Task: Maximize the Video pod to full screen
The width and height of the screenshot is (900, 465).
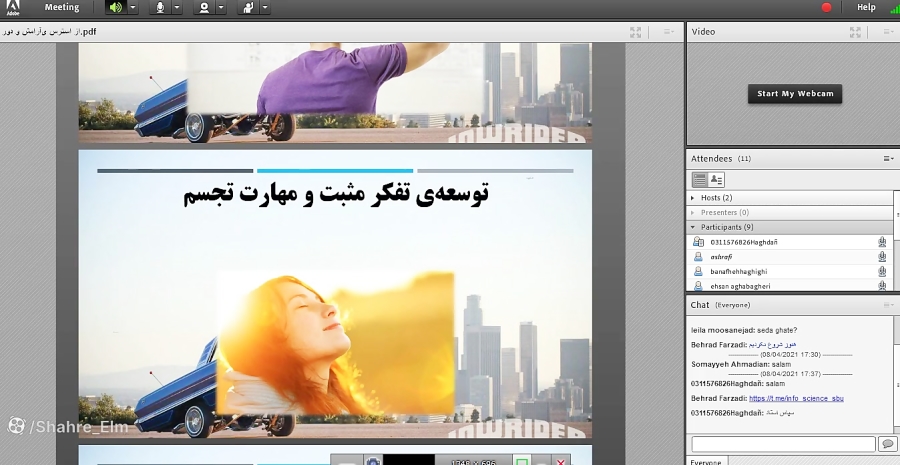Action: coord(855,32)
